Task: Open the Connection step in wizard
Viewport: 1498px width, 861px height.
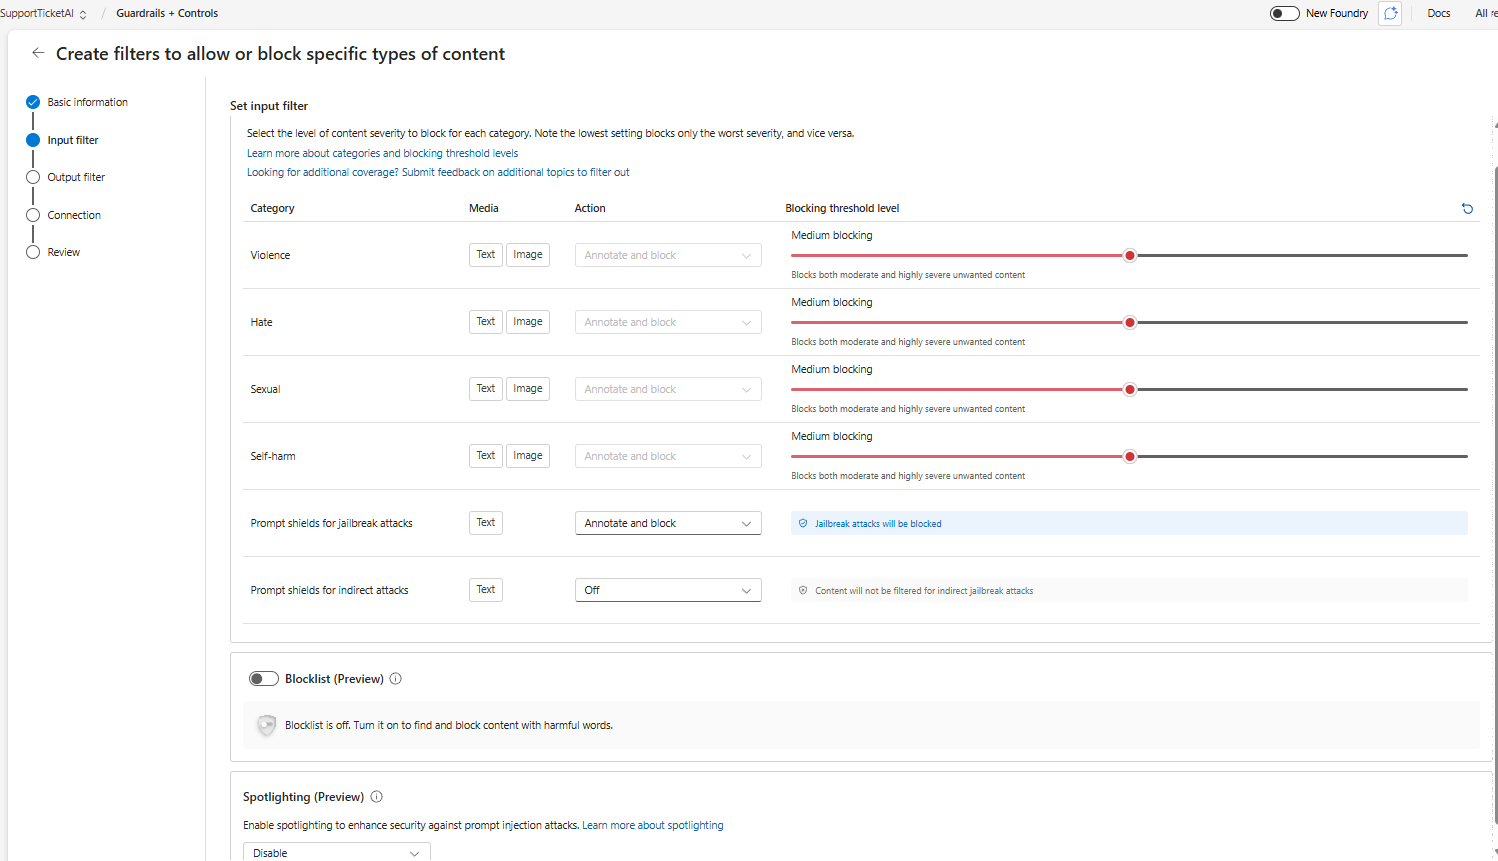Action: point(74,215)
